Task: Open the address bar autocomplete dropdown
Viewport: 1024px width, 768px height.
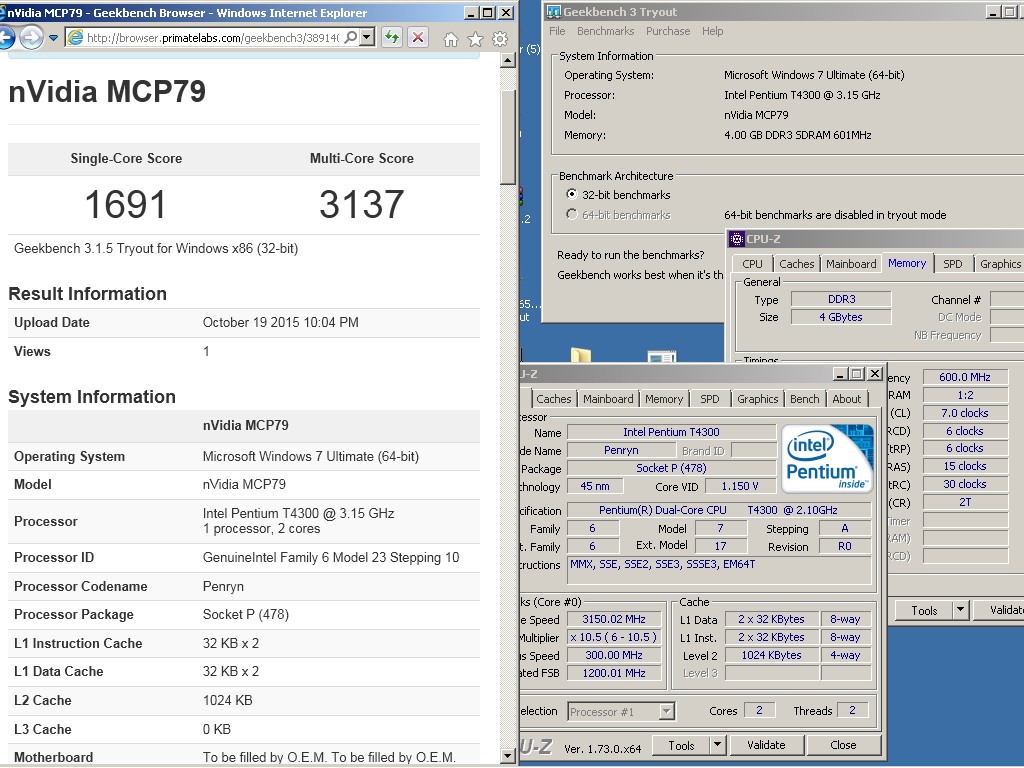Action: 368,38
